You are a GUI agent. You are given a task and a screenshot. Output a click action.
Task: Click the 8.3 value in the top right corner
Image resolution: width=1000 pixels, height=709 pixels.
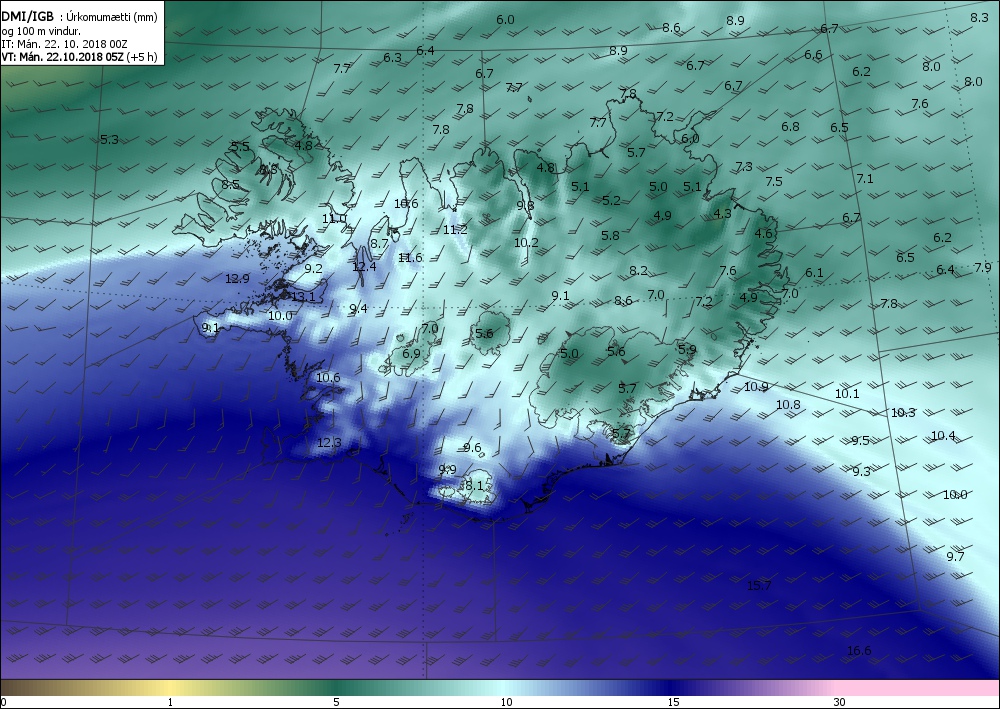pyautogui.click(x=980, y=17)
